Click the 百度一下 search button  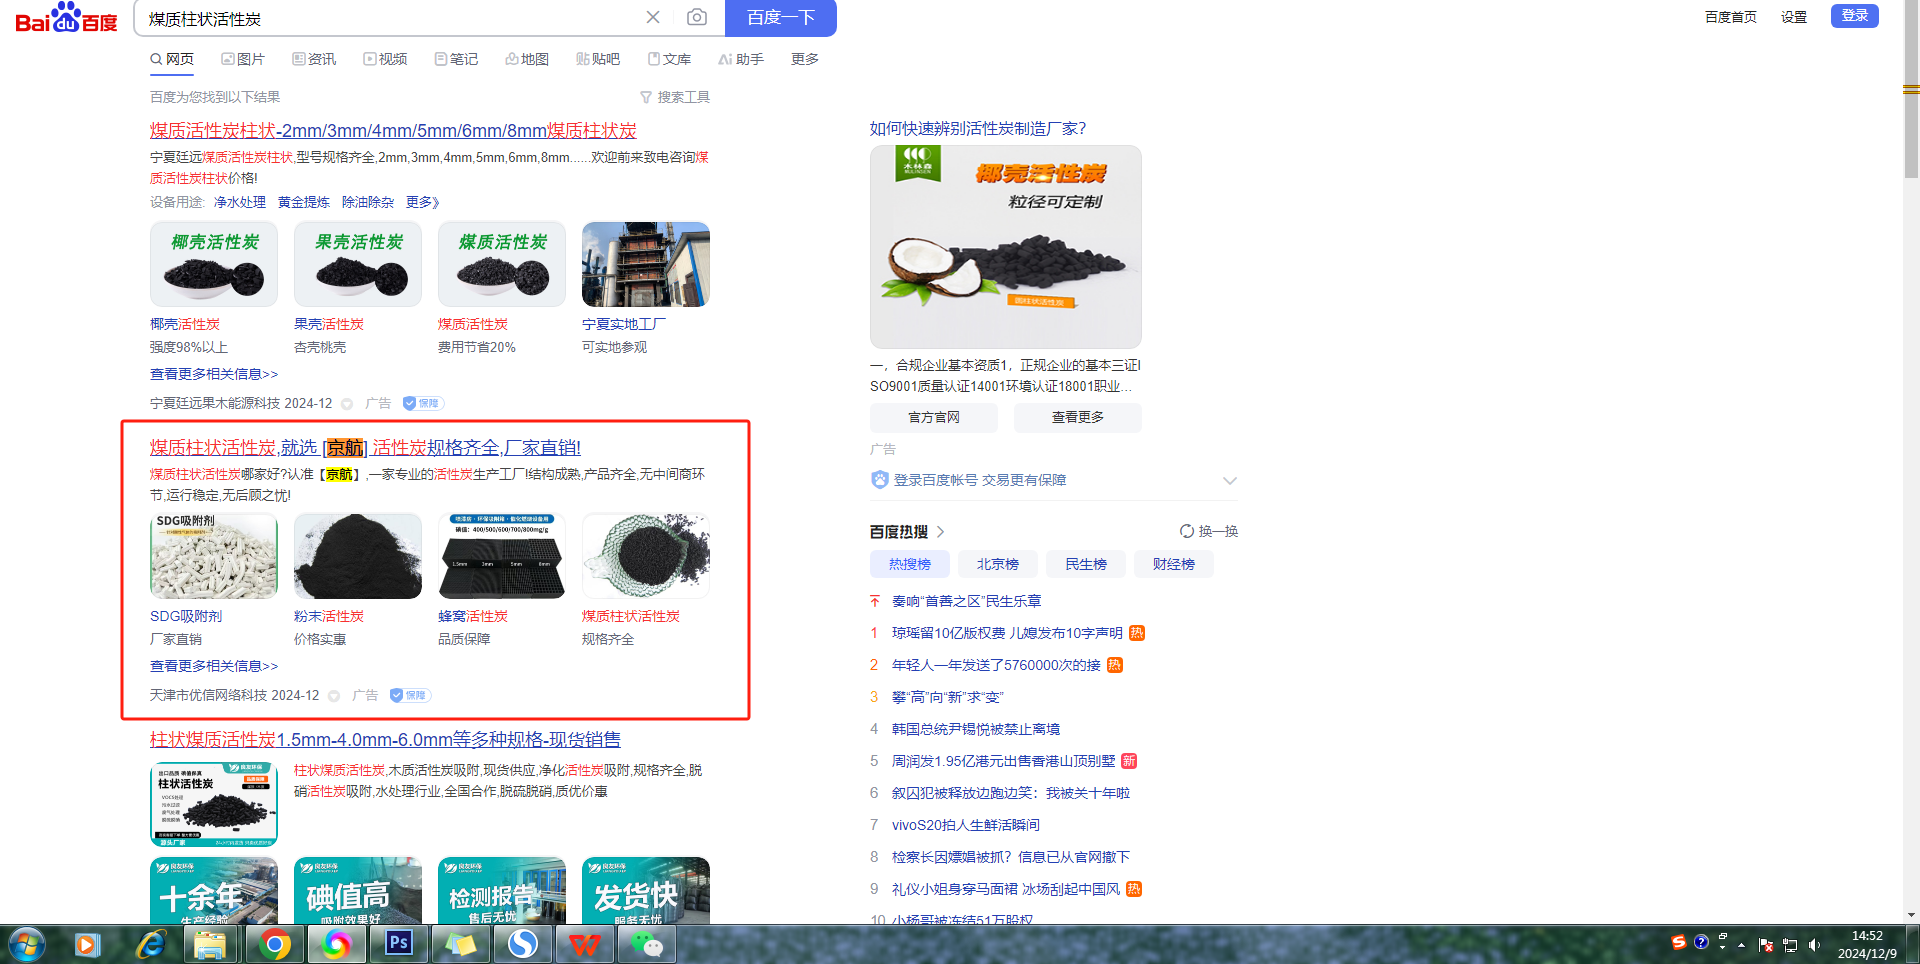(x=780, y=17)
